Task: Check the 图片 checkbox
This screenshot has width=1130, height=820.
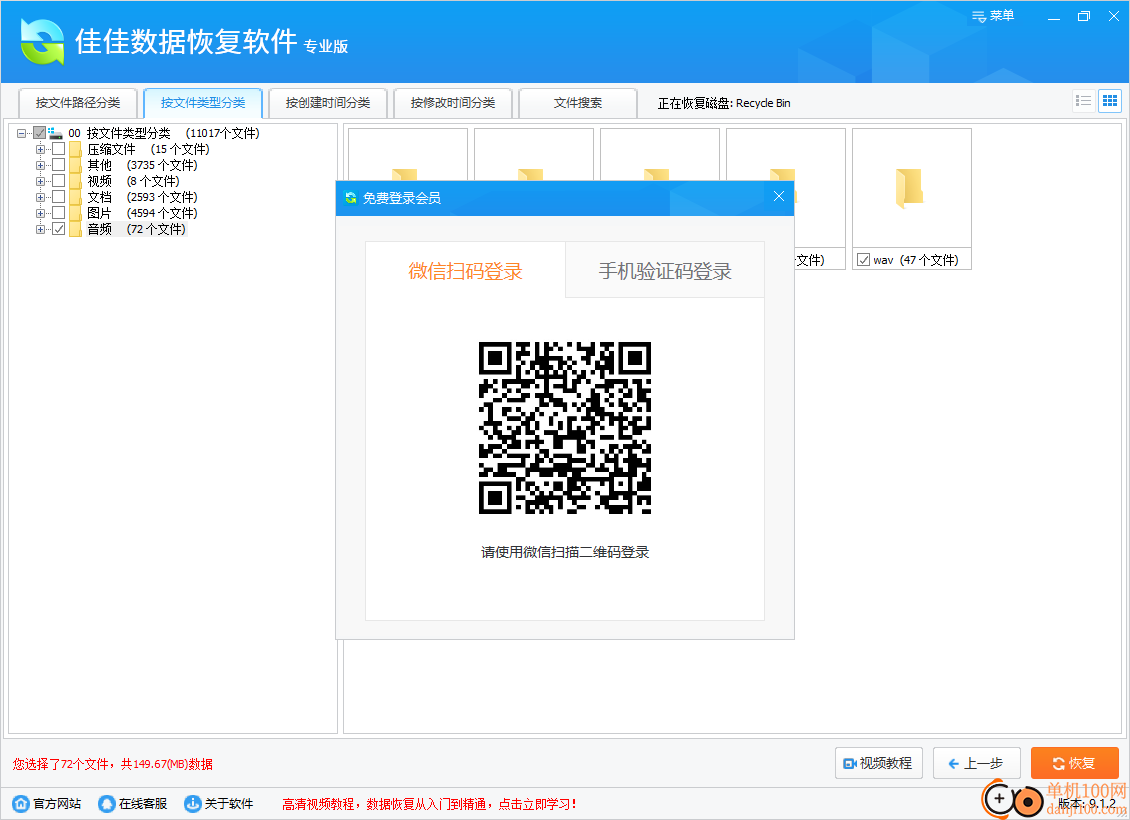Action: pos(58,213)
